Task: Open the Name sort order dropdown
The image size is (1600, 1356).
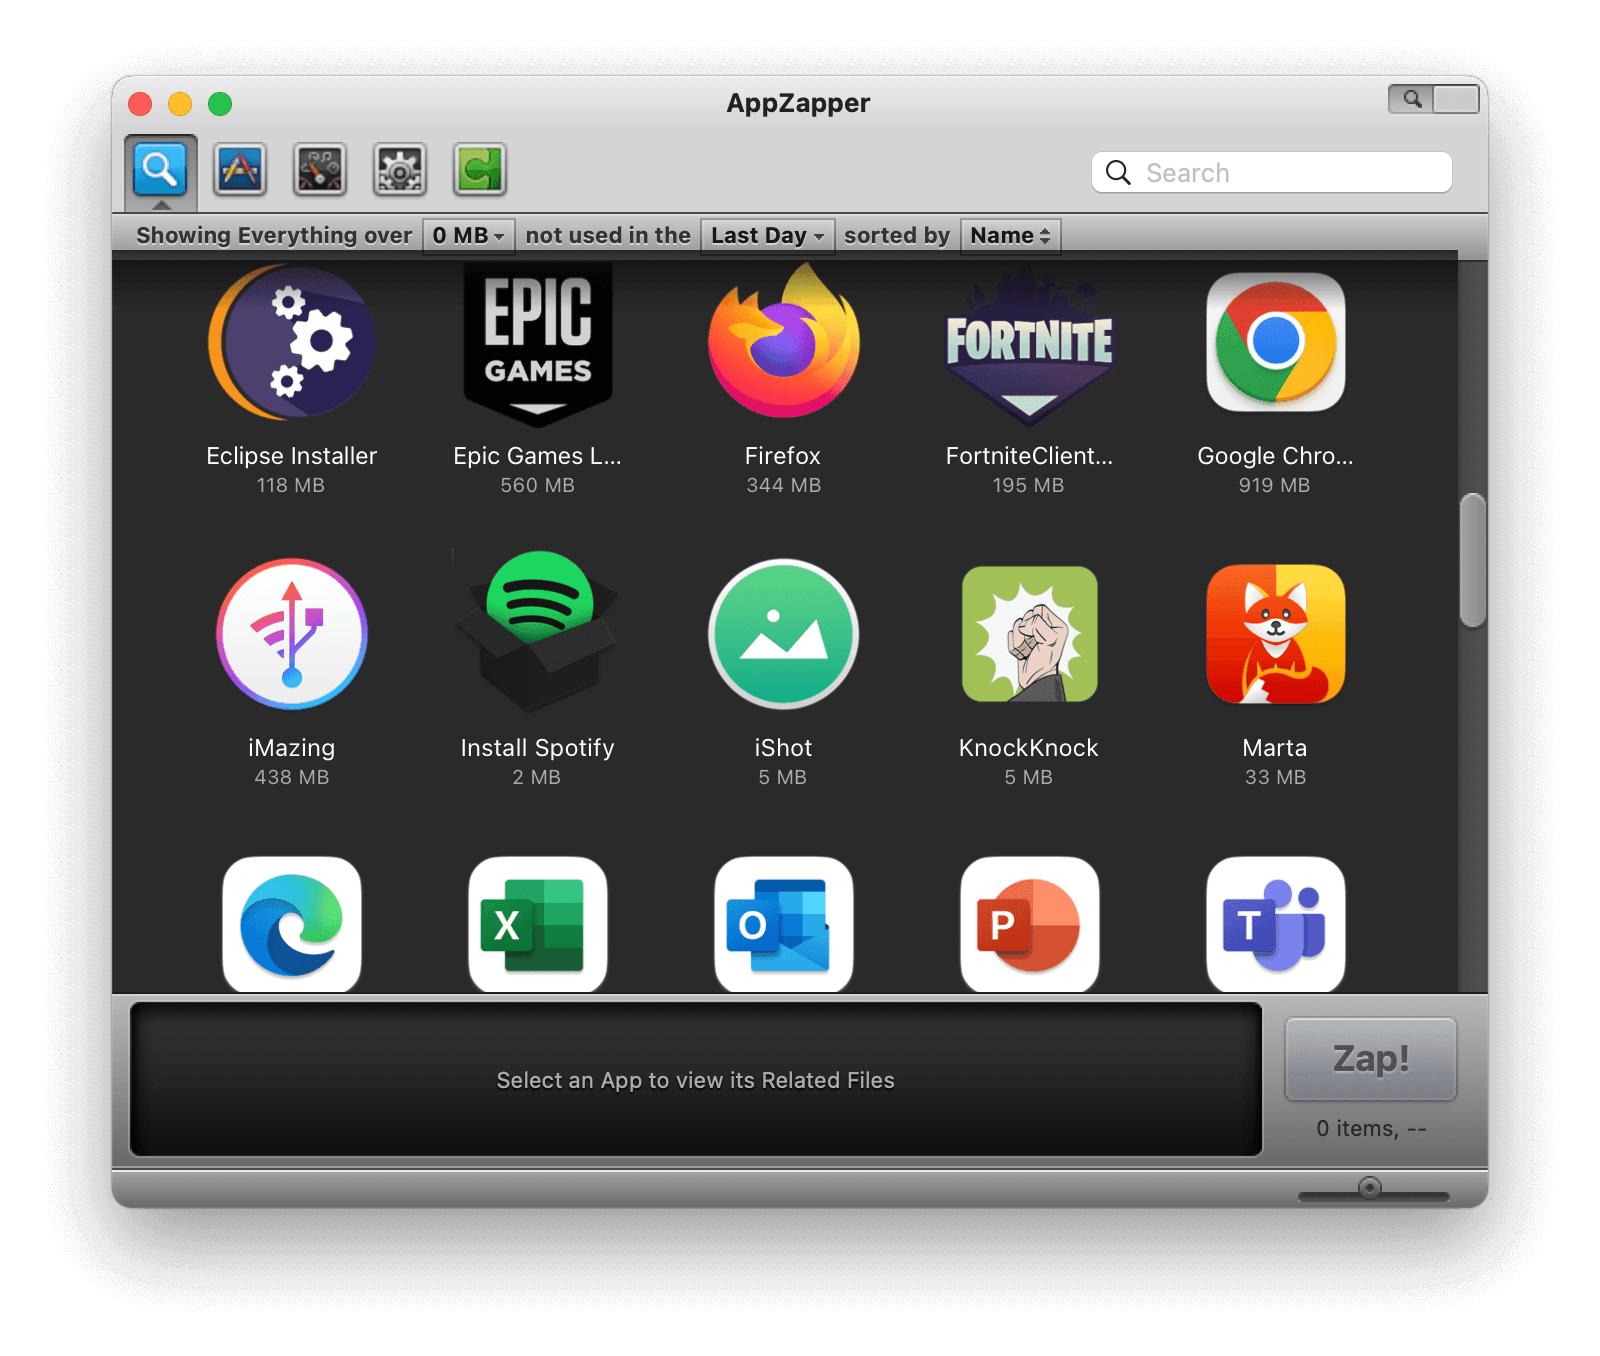Action: (1010, 236)
